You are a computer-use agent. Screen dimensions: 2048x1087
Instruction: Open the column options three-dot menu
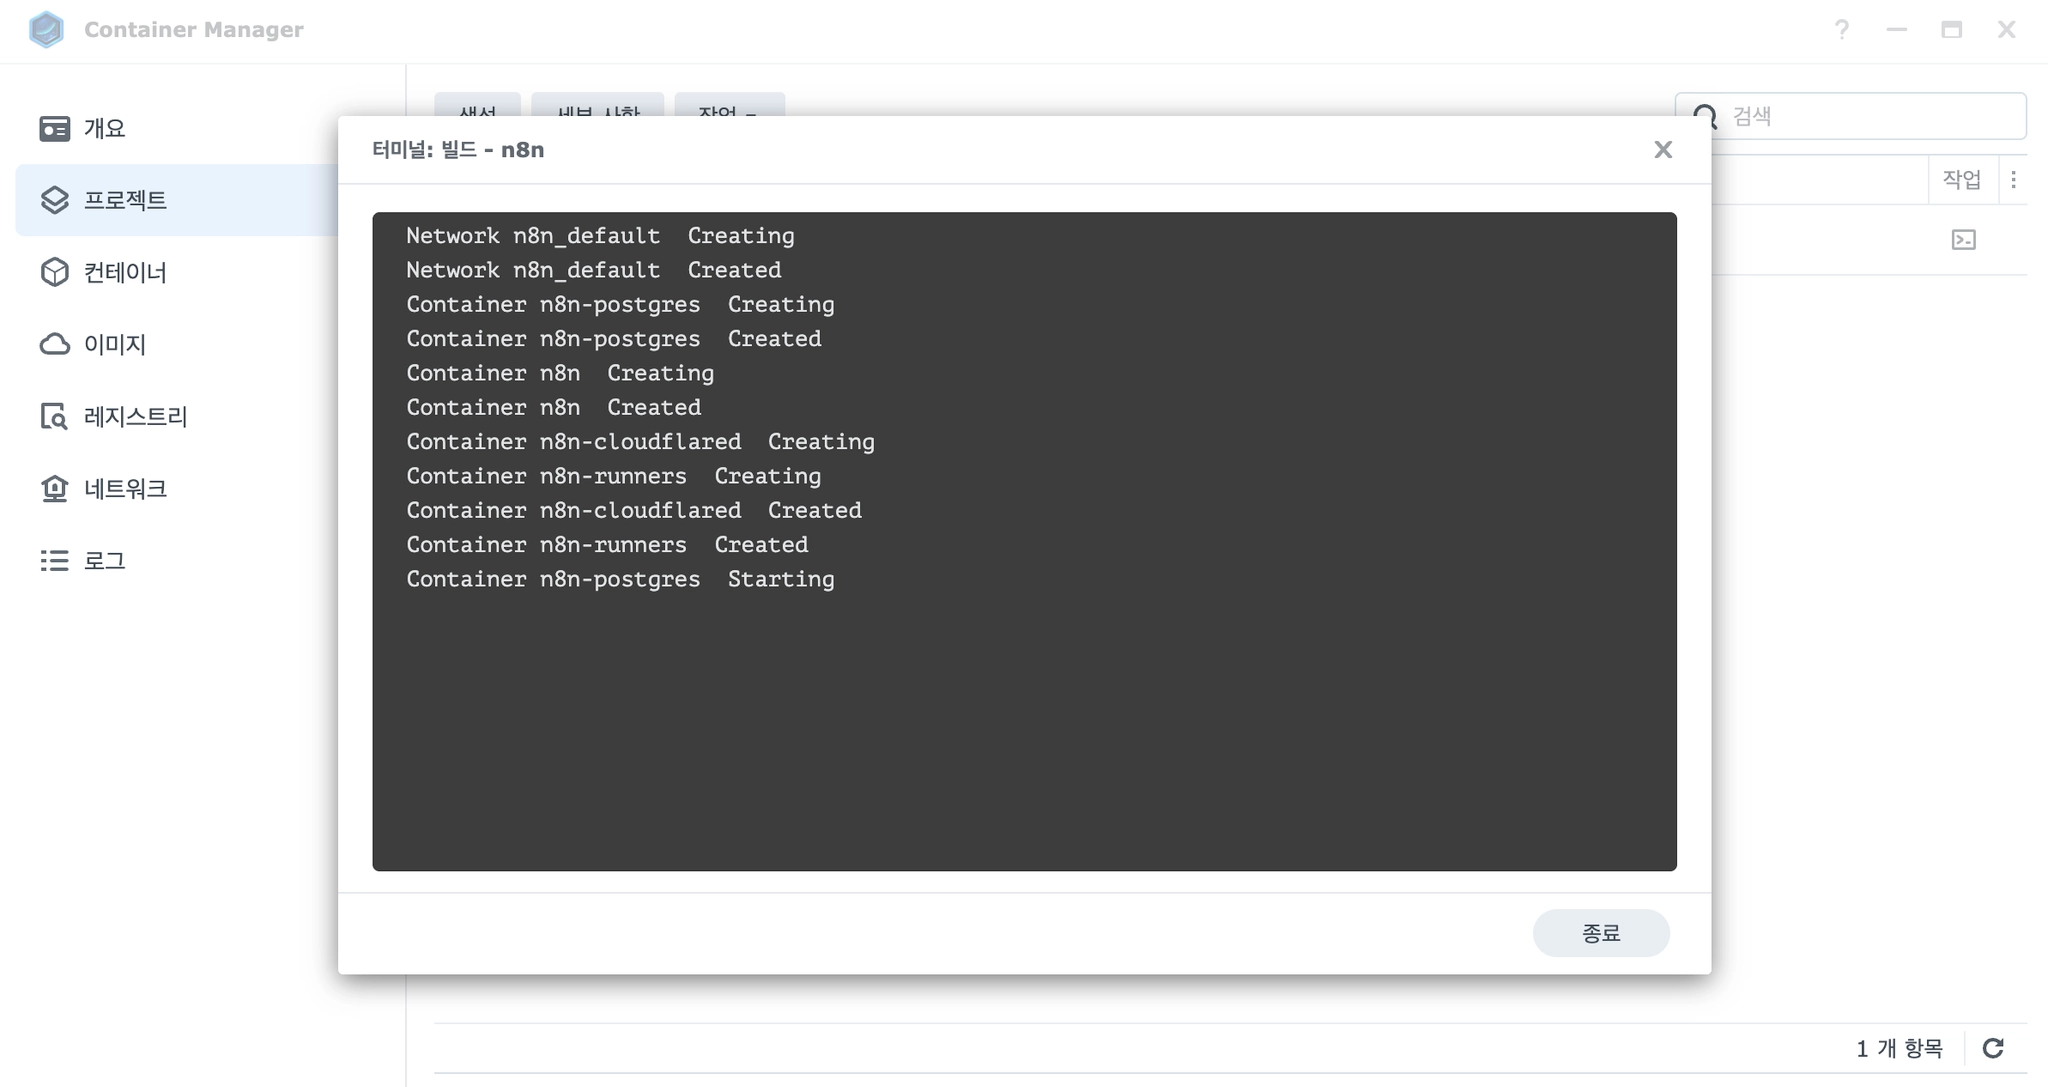pyautogui.click(x=2013, y=180)
